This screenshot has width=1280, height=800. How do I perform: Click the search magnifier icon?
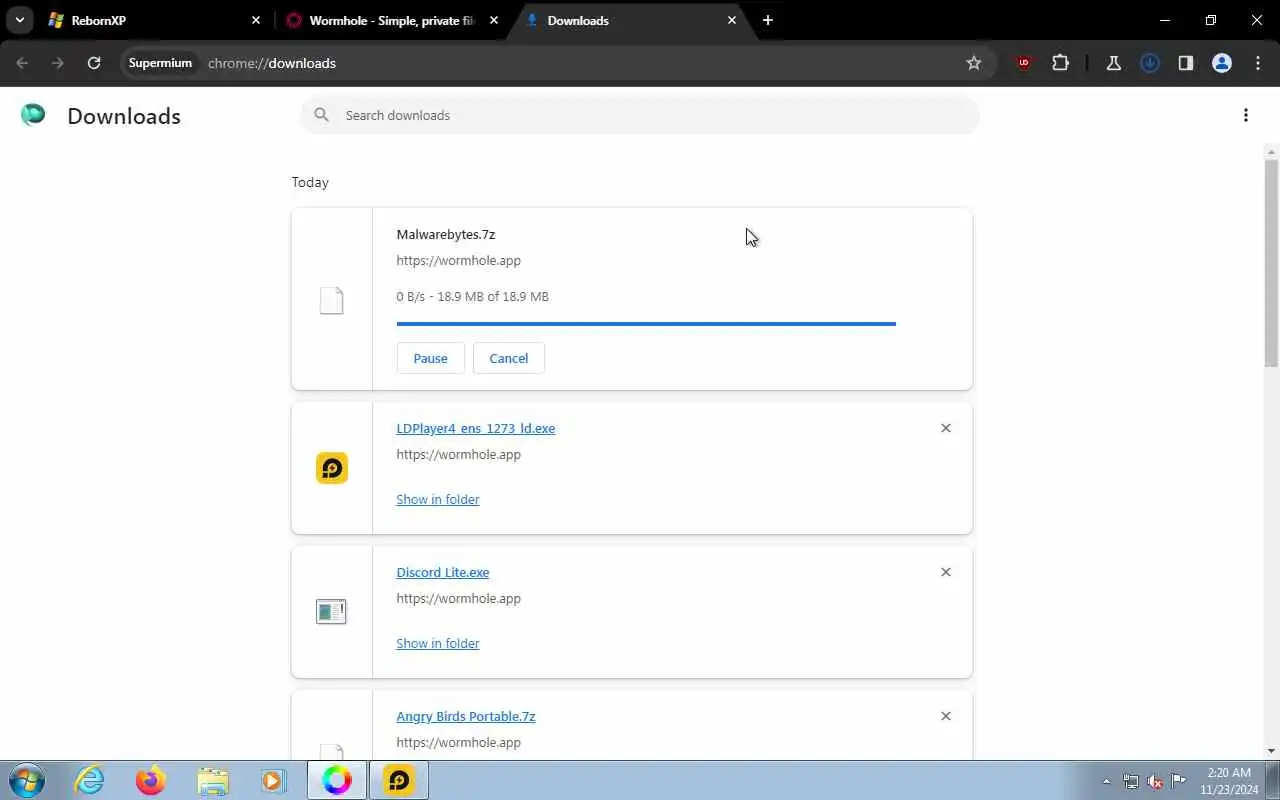pos(321,115)
